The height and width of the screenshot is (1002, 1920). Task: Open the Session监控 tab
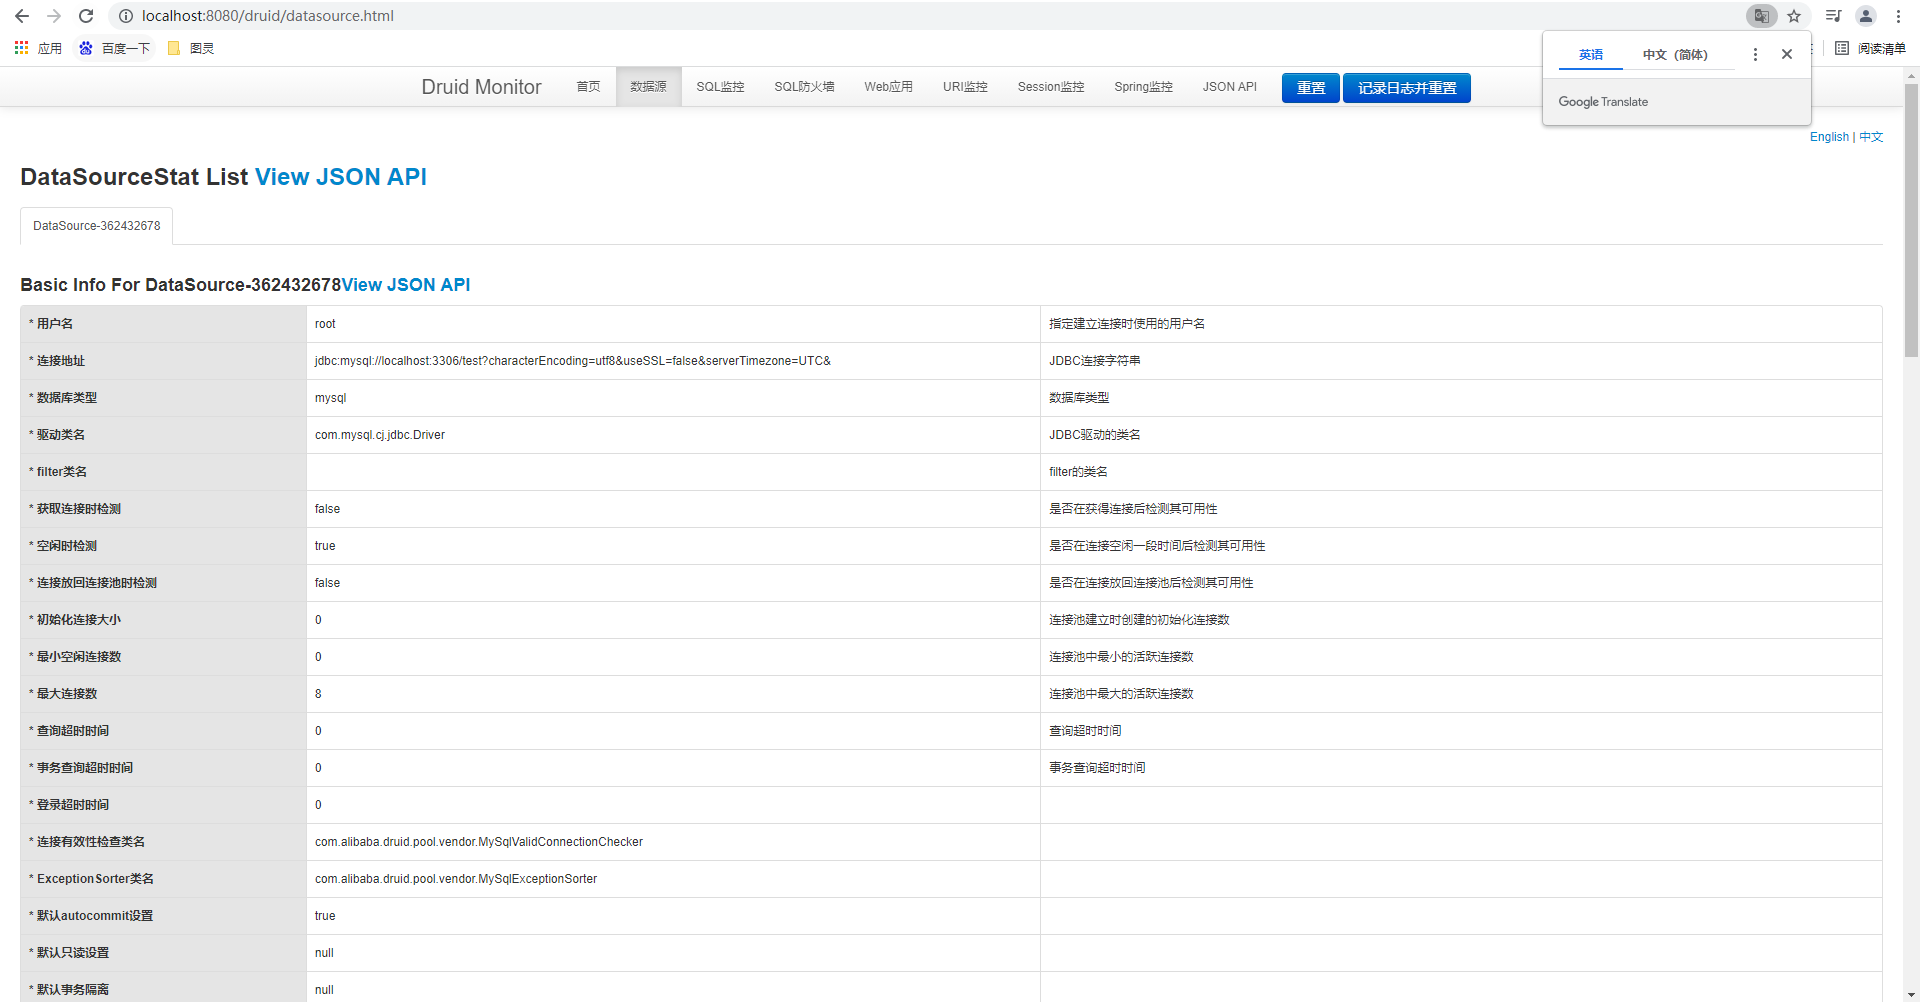click(x=1050, y=87)
